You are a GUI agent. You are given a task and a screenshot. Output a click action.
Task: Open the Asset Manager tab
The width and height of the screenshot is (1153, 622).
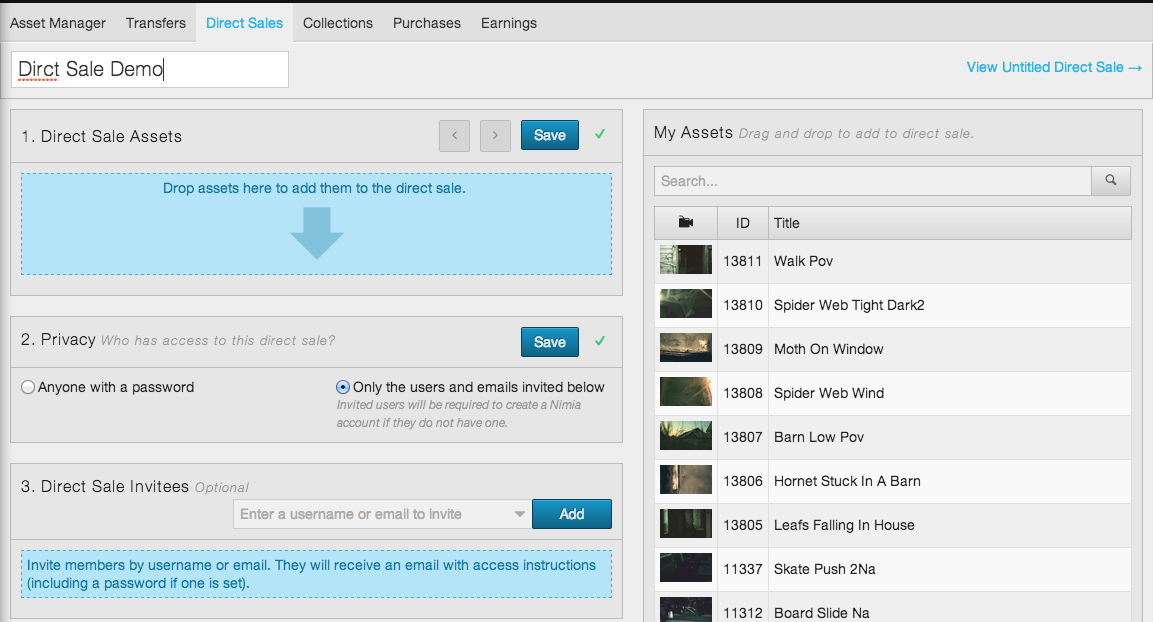pos(57,23)
